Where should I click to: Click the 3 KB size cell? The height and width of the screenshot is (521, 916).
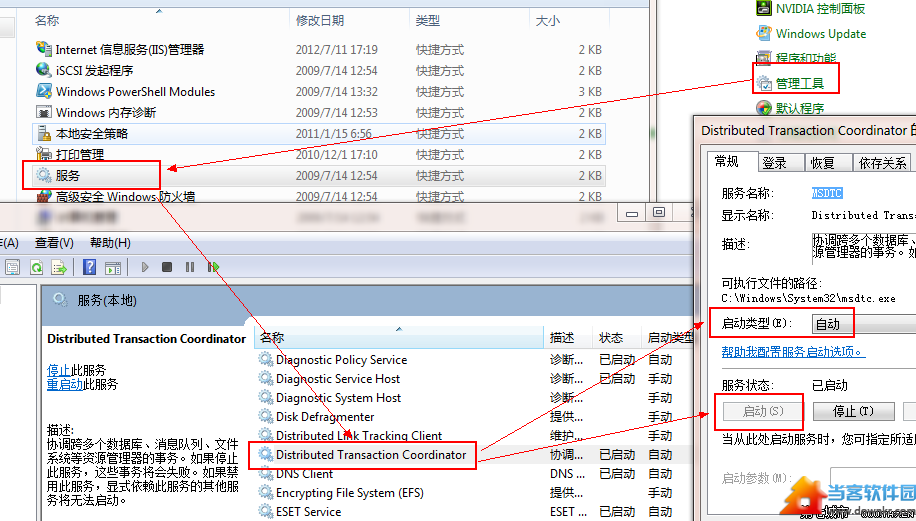click(x=590, y=92)
